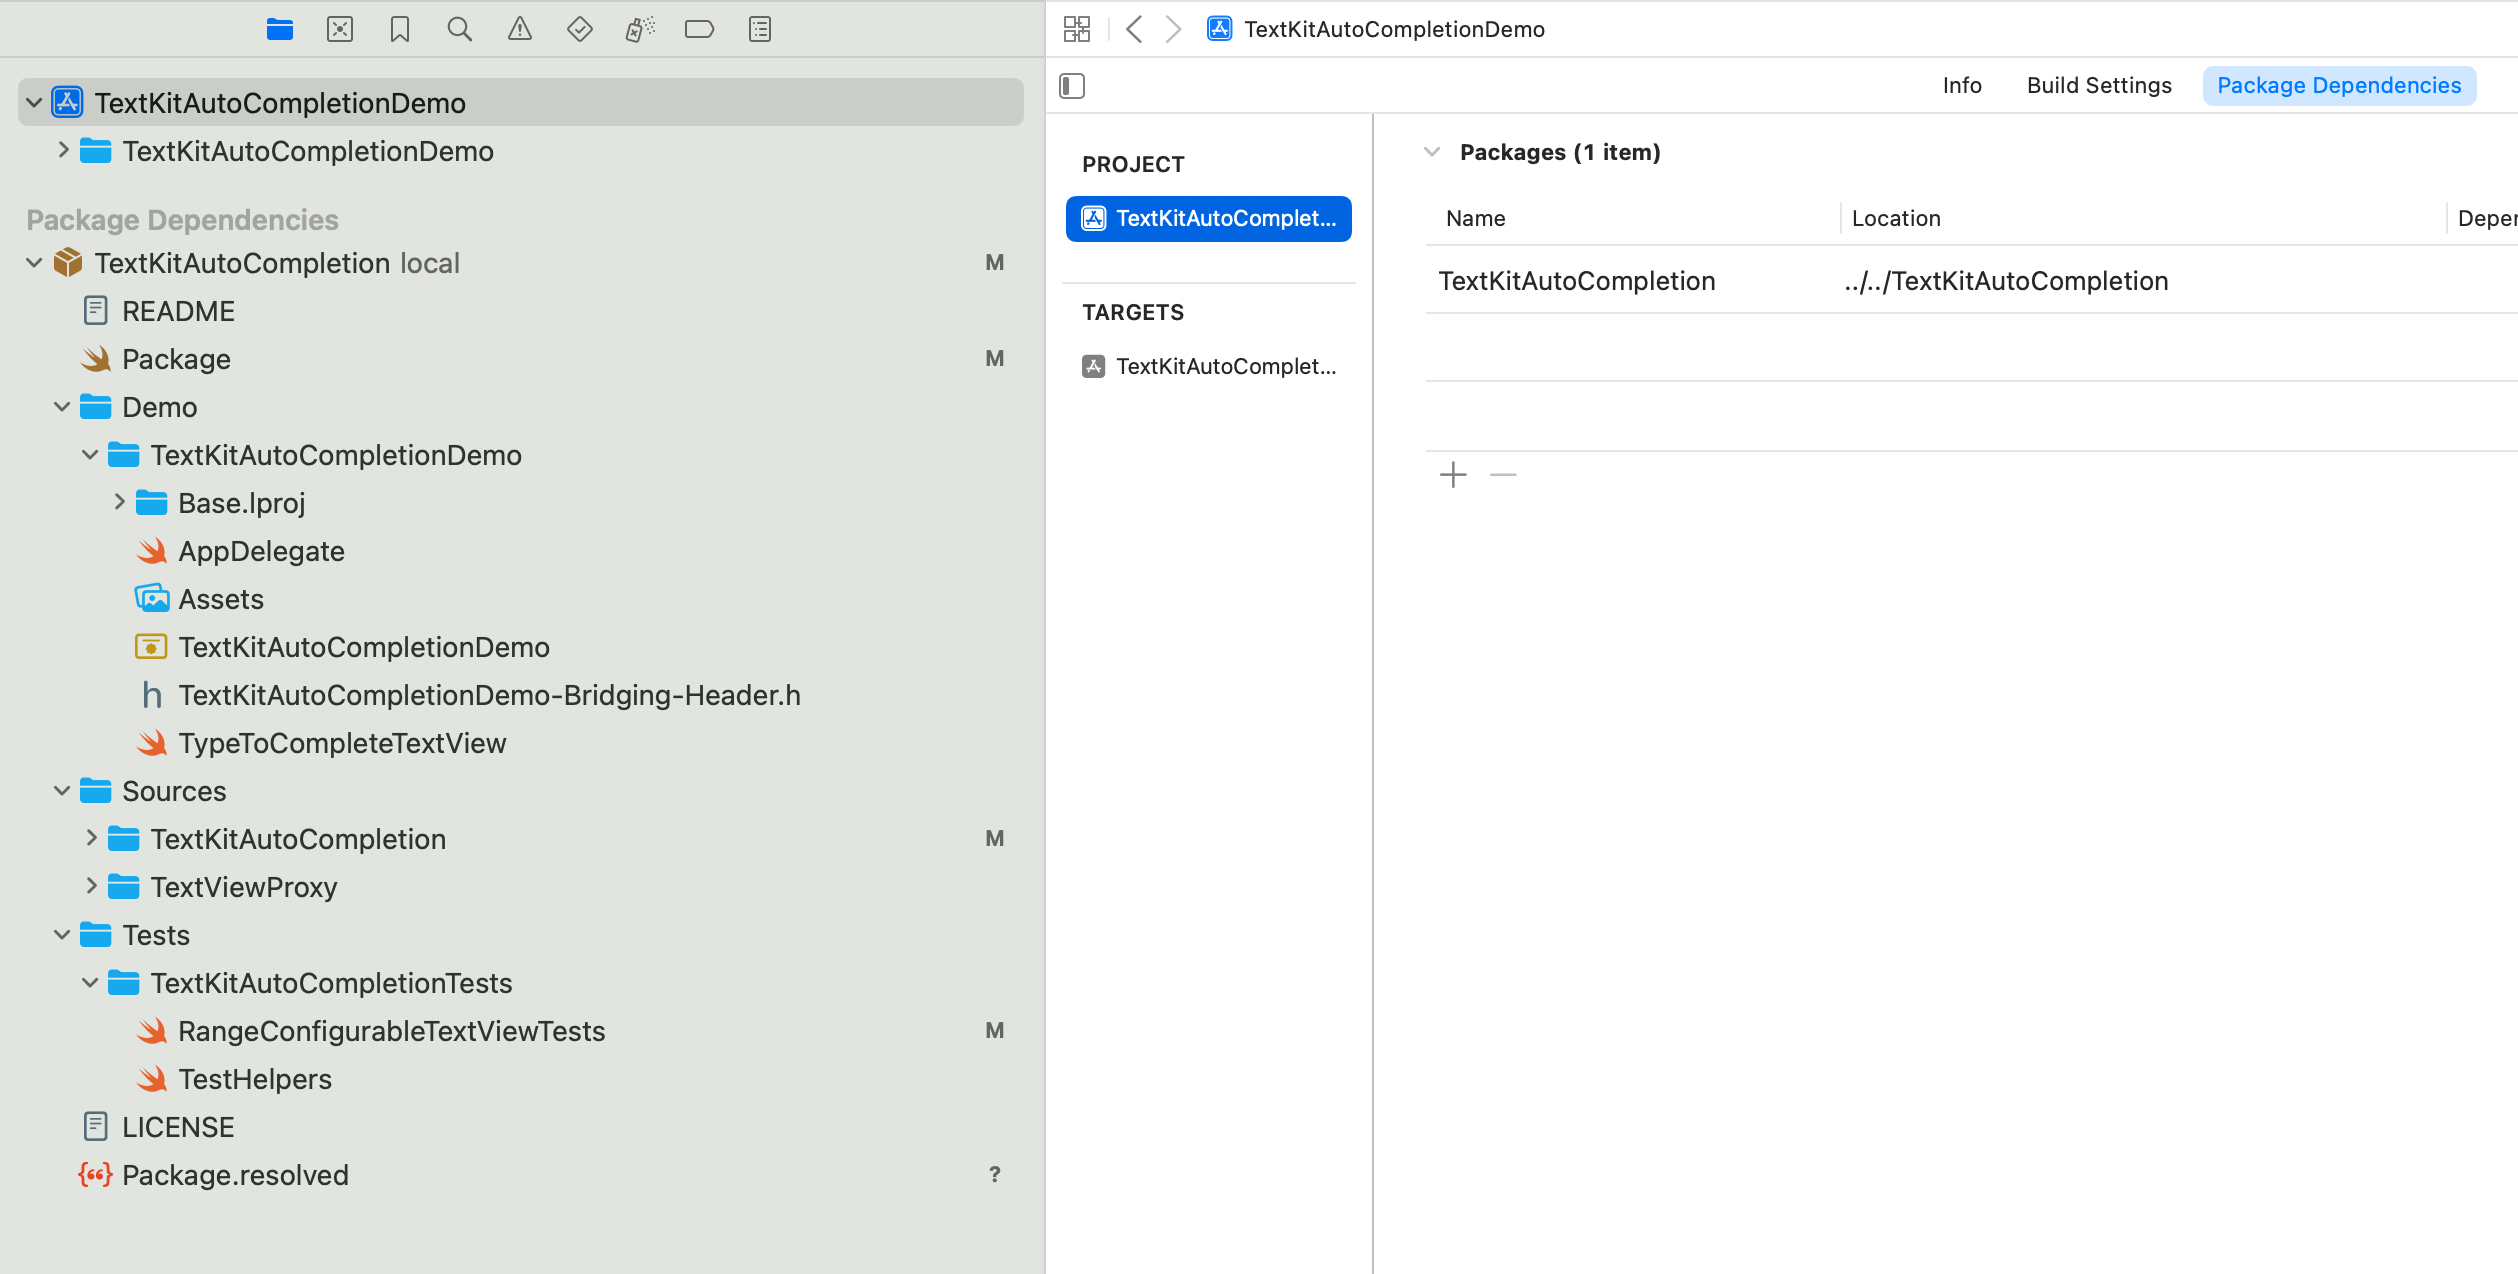Open the Source Control navigator
This screenshot has height=1274, width=2518.
point(340,30)
